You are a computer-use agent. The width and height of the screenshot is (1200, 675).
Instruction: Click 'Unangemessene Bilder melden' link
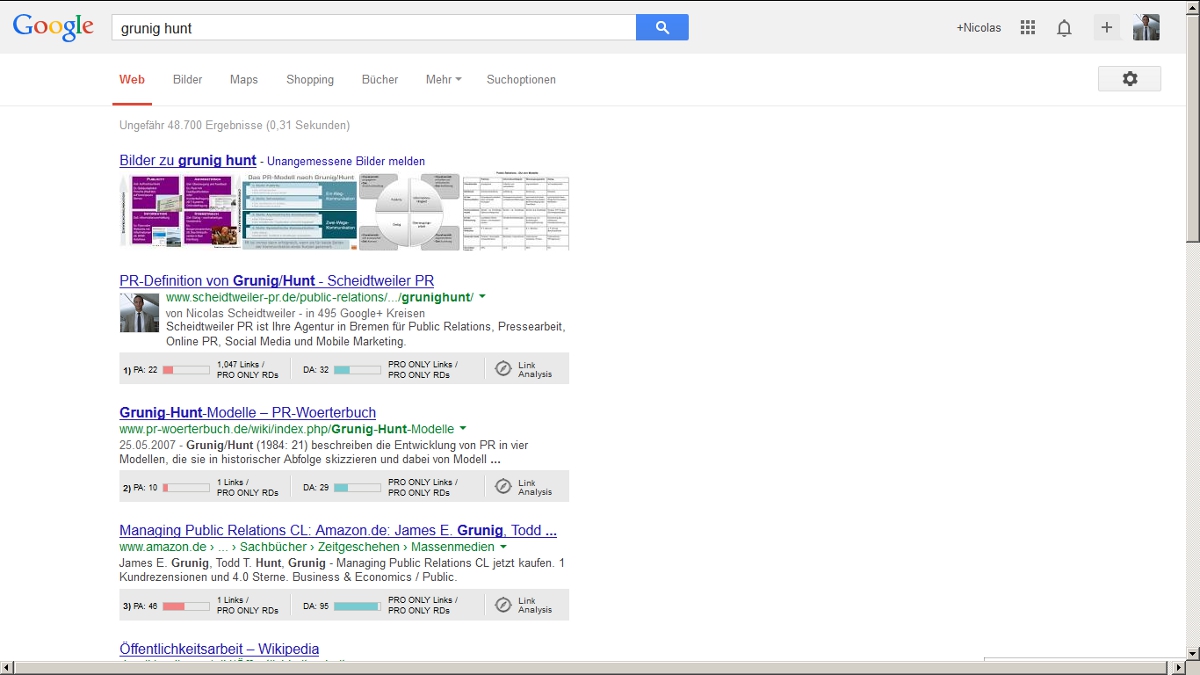[x=346, y=161]
